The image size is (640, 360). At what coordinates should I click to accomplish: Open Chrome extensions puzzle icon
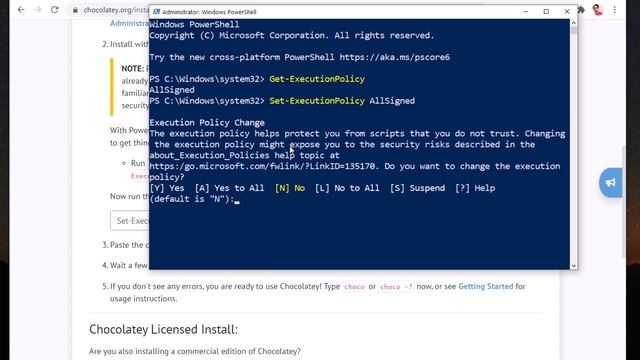(581, 10)
